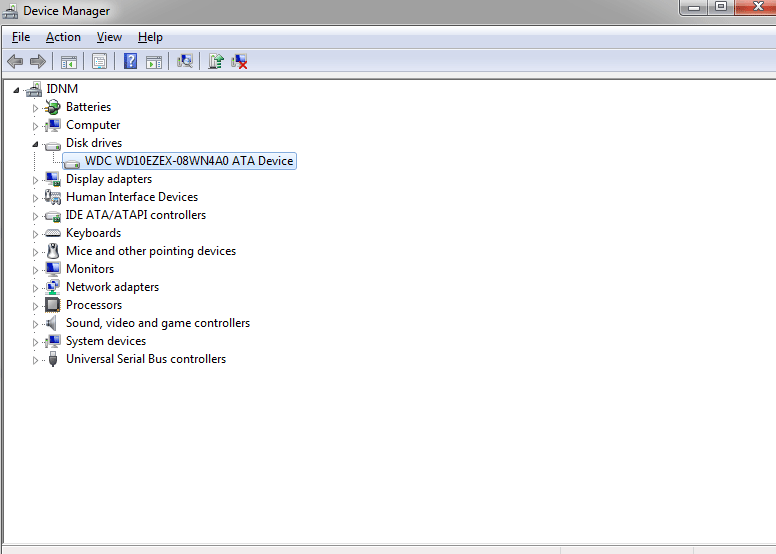Click the System devices category icon
Screen dimensions: 776x554
52,341
